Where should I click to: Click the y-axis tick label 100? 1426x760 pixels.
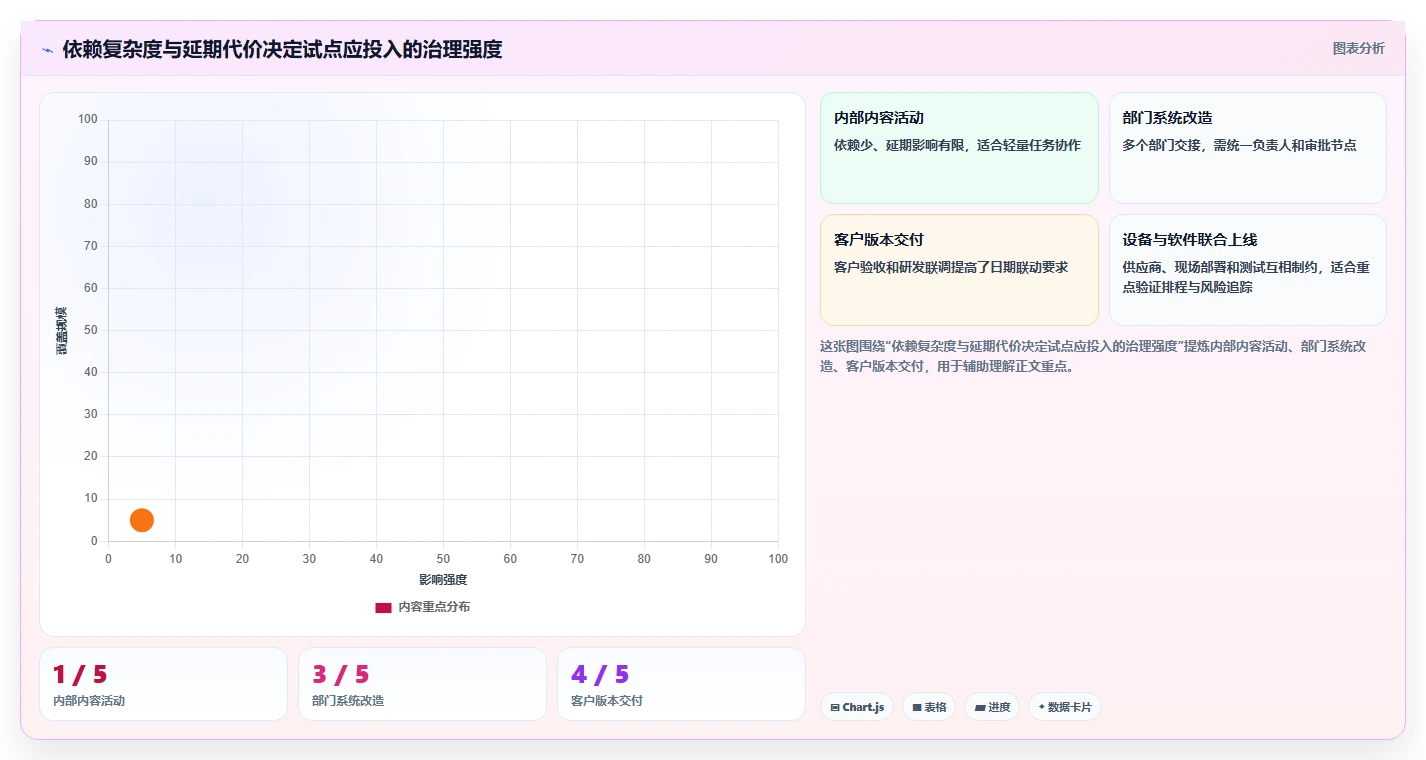[88, 120]
